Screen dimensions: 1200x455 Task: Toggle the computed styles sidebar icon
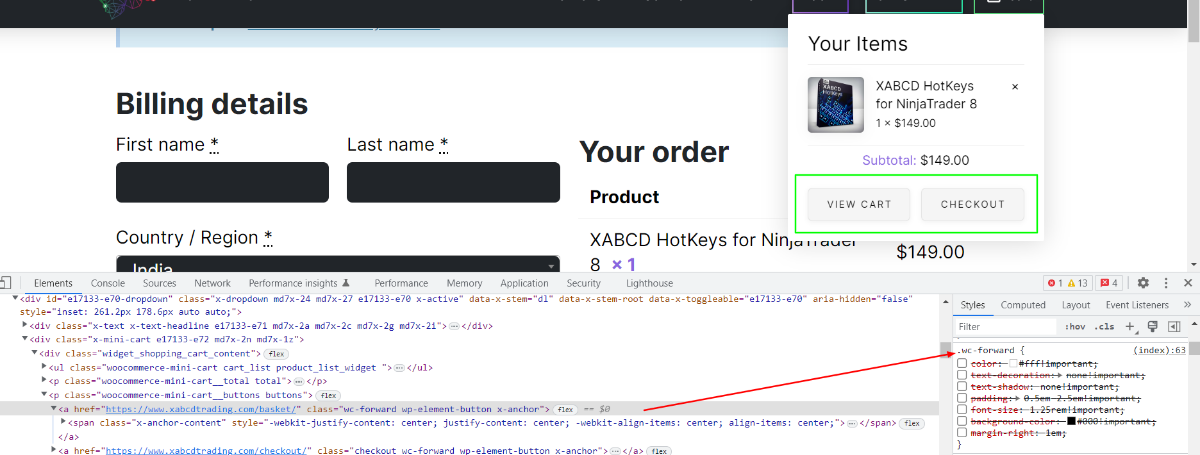tap(1174, 327)
